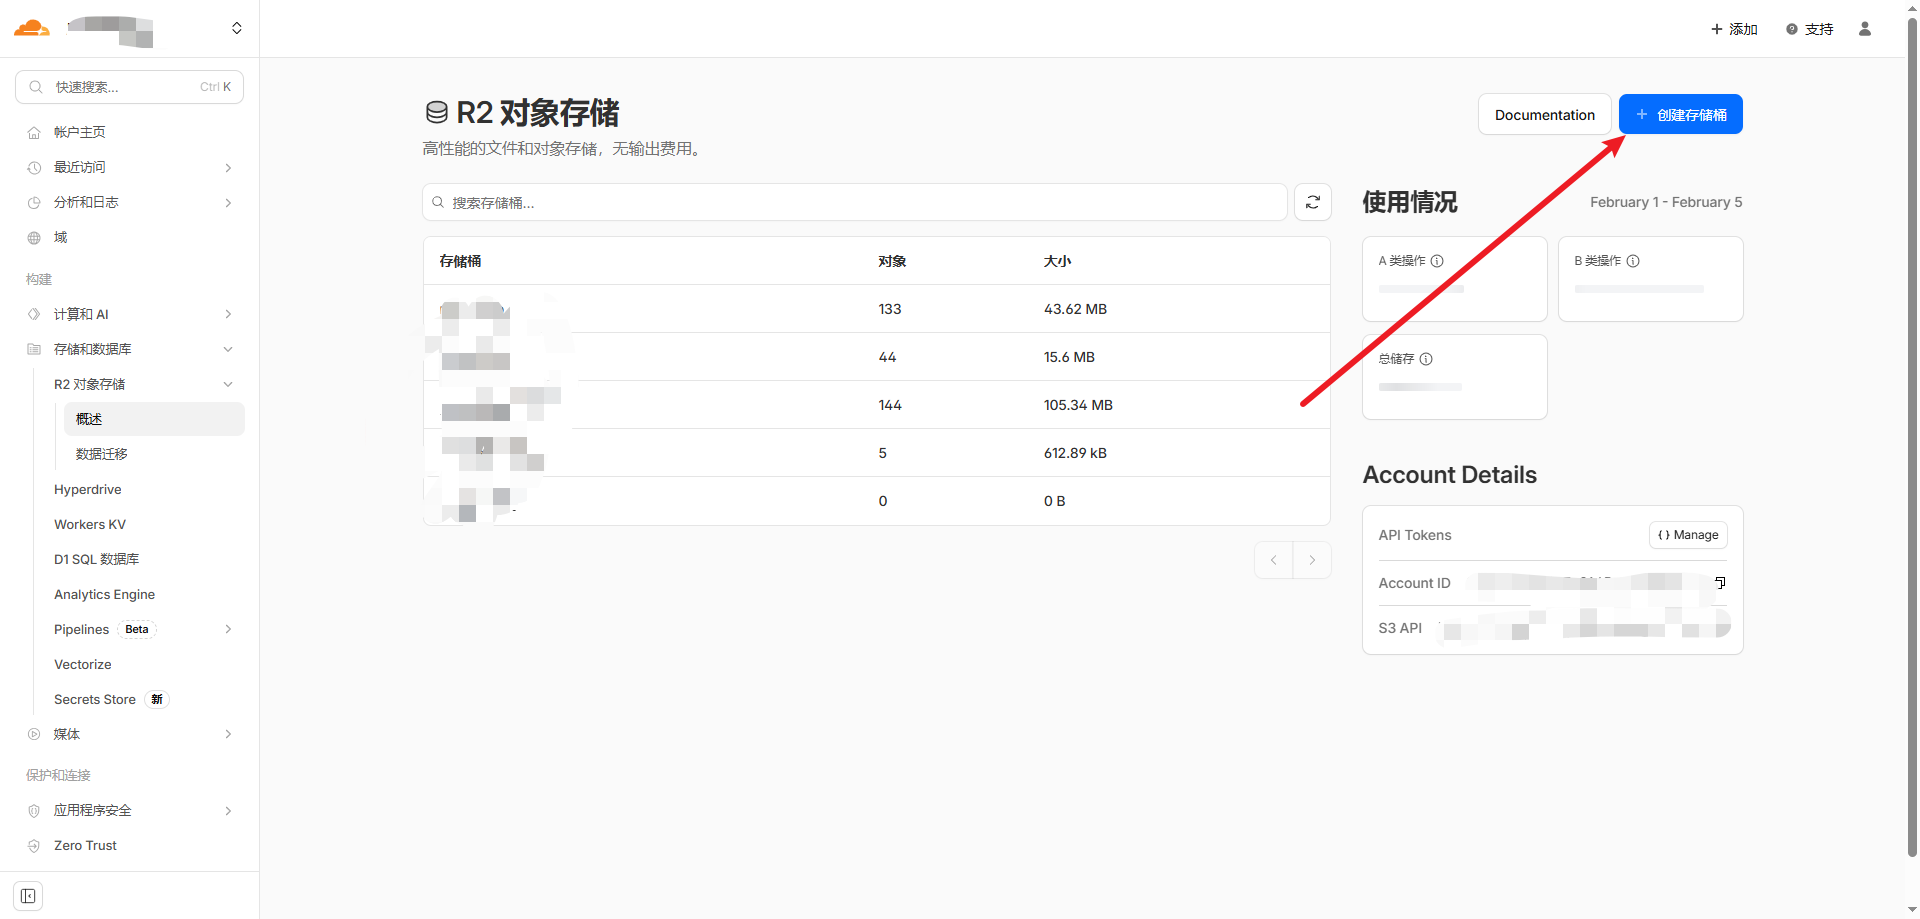Select the 105.34 MB size cell
1920x919 pixels.
pos(1078,405)
